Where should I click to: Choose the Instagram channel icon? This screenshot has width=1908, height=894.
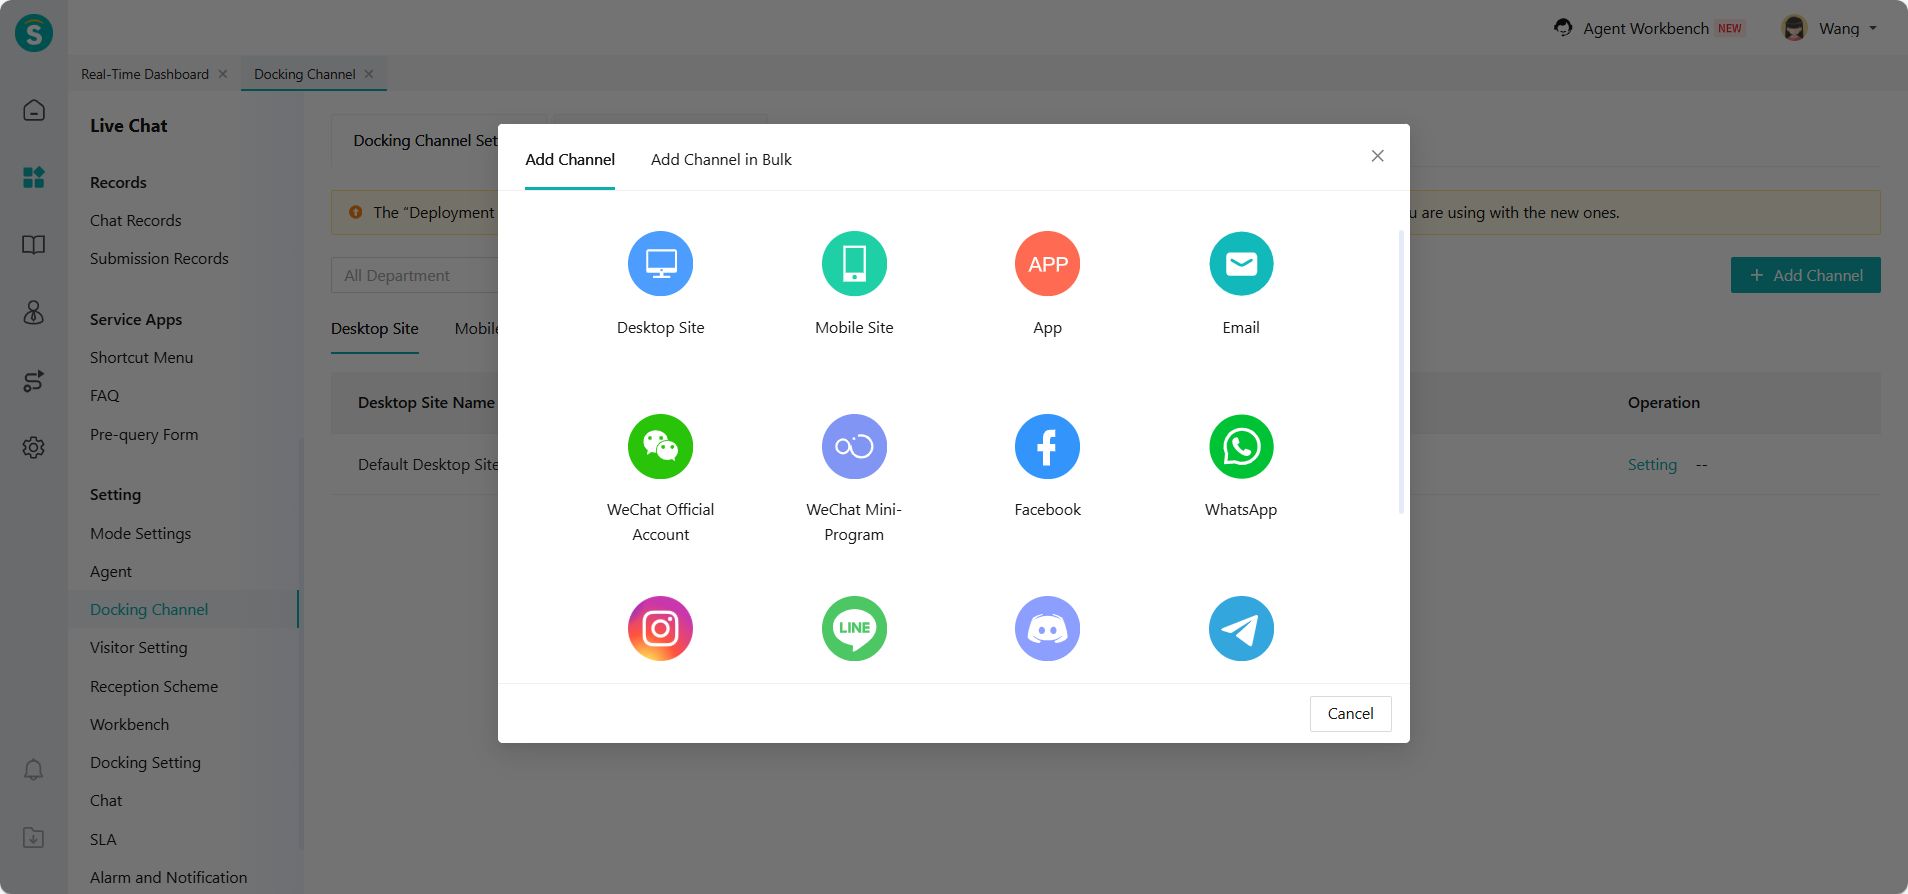point(660,628)
